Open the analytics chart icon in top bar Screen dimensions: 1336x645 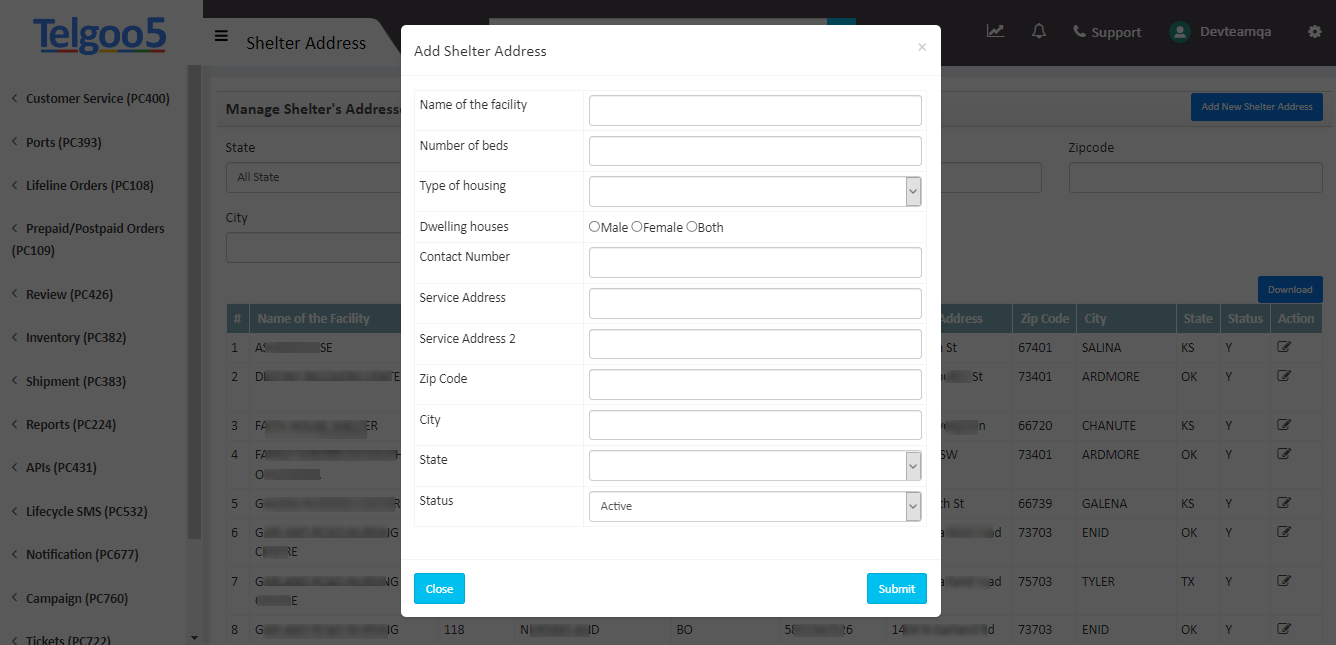[x=995, y=31]
